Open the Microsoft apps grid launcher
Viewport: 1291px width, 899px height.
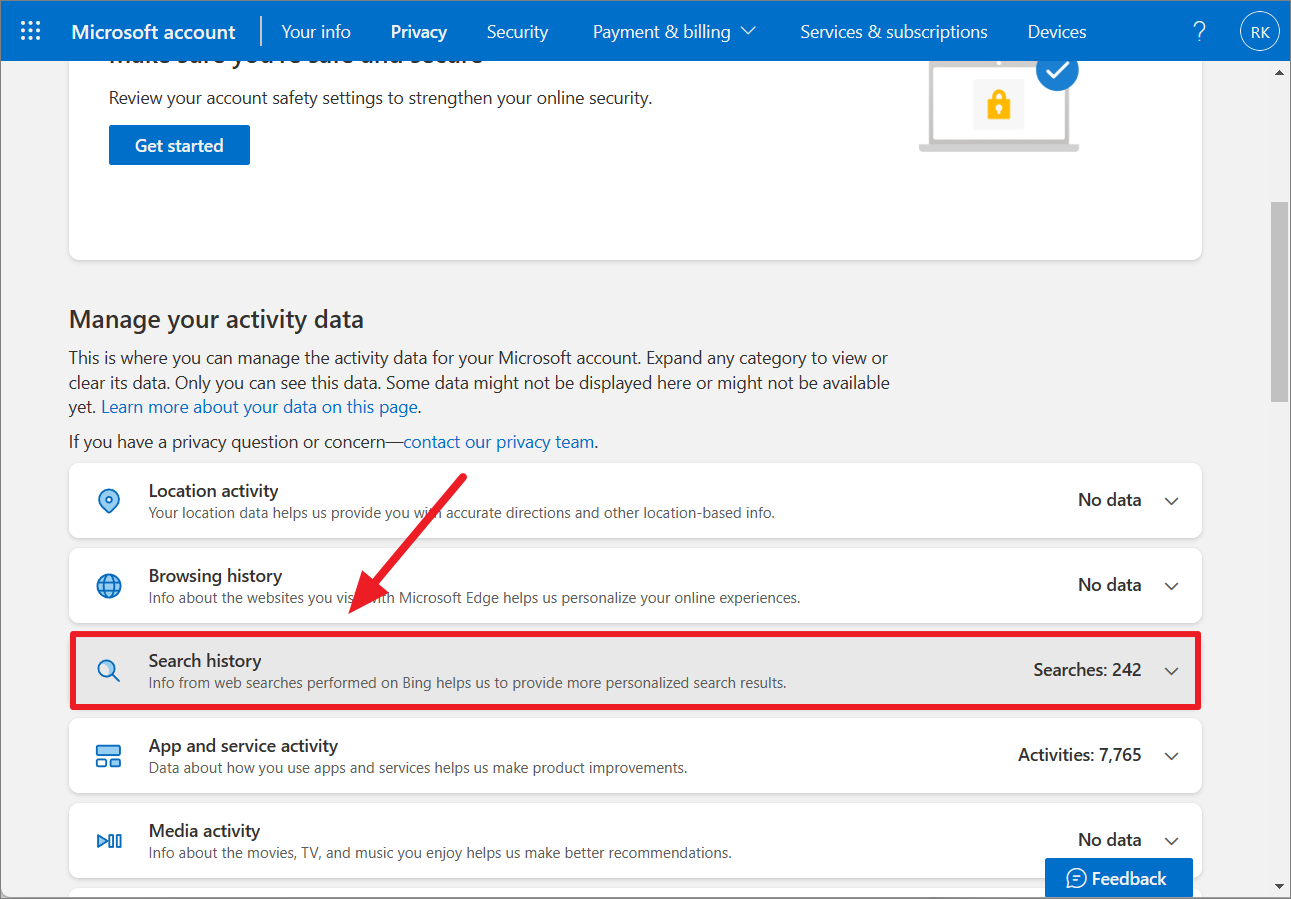pyautogui.click(x=31, y=31)
